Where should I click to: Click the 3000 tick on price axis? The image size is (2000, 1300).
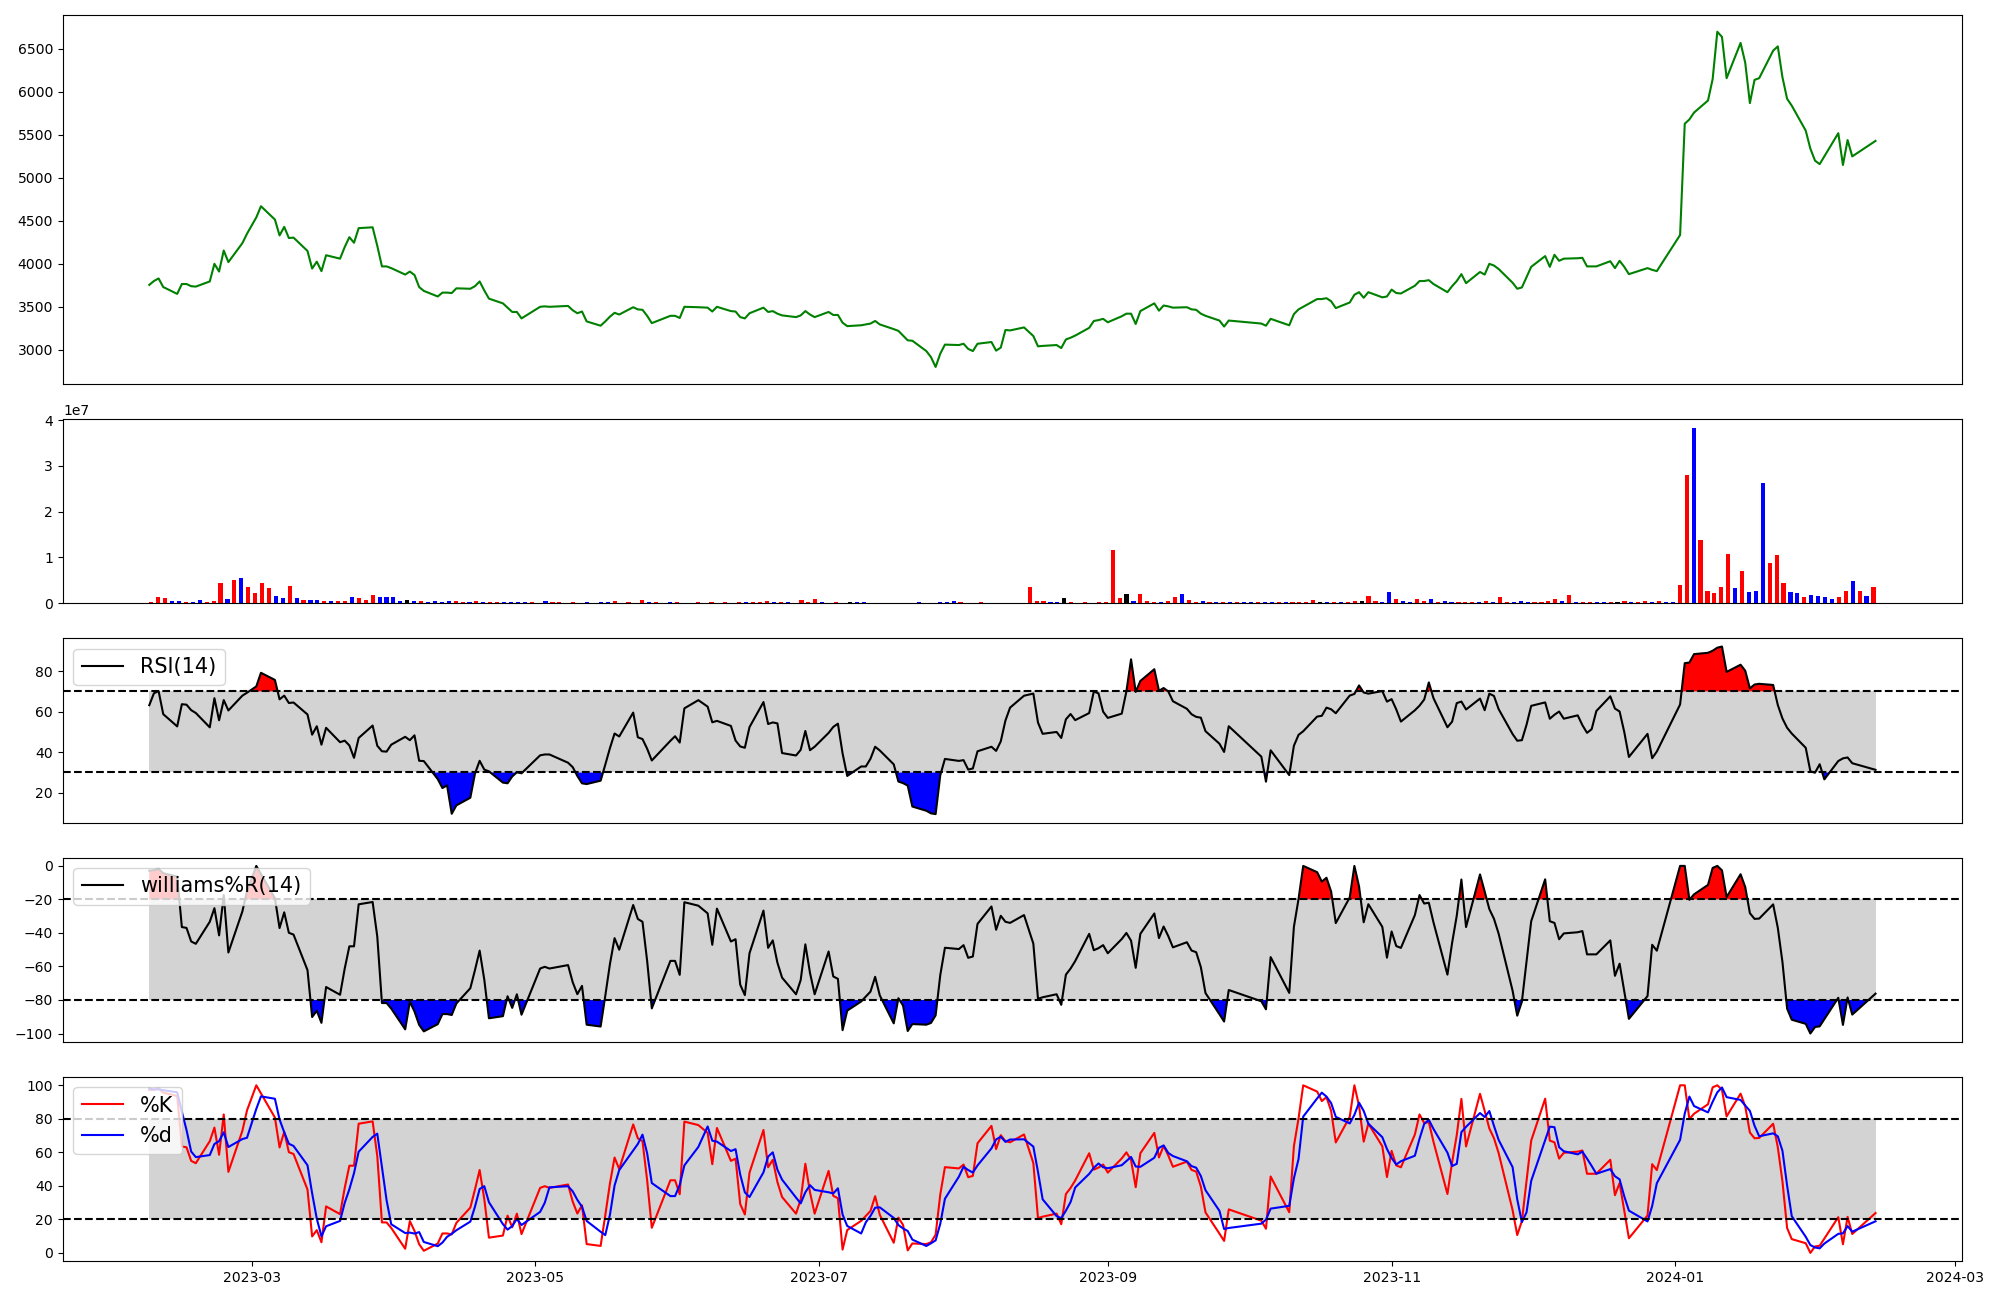click(x=36, y=350)
